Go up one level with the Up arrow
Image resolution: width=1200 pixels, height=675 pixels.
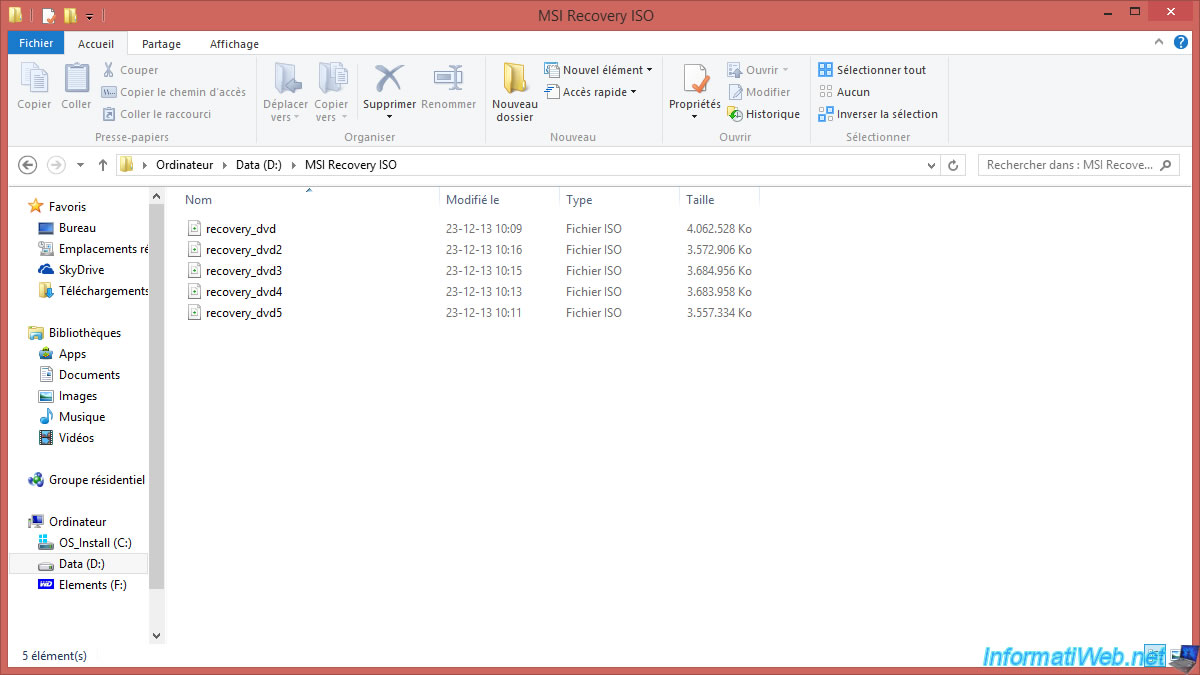(x=102, y=165)
